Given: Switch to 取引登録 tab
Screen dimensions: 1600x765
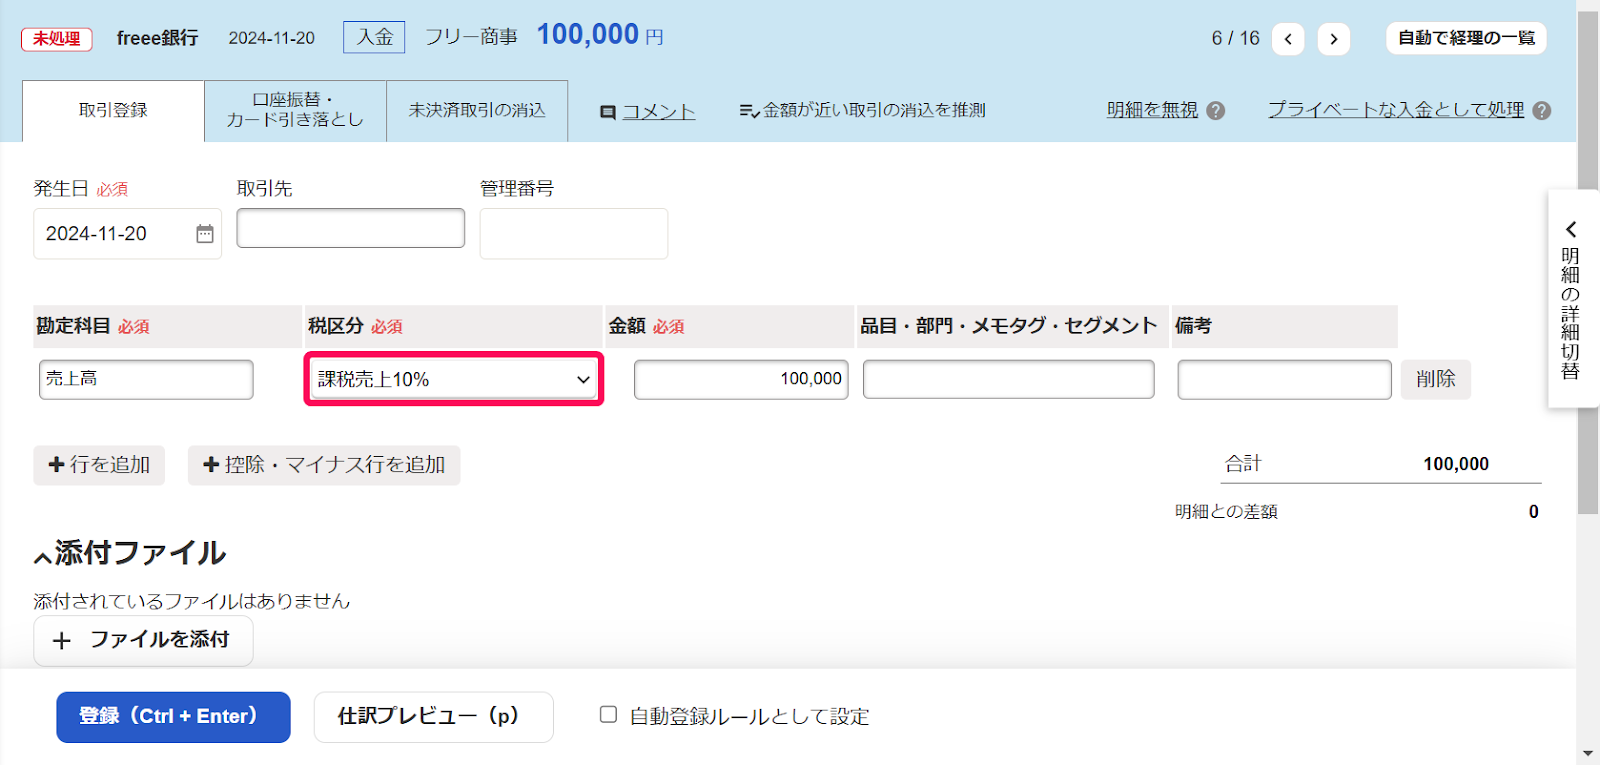Looking at the screenshot, I should 113,111.
